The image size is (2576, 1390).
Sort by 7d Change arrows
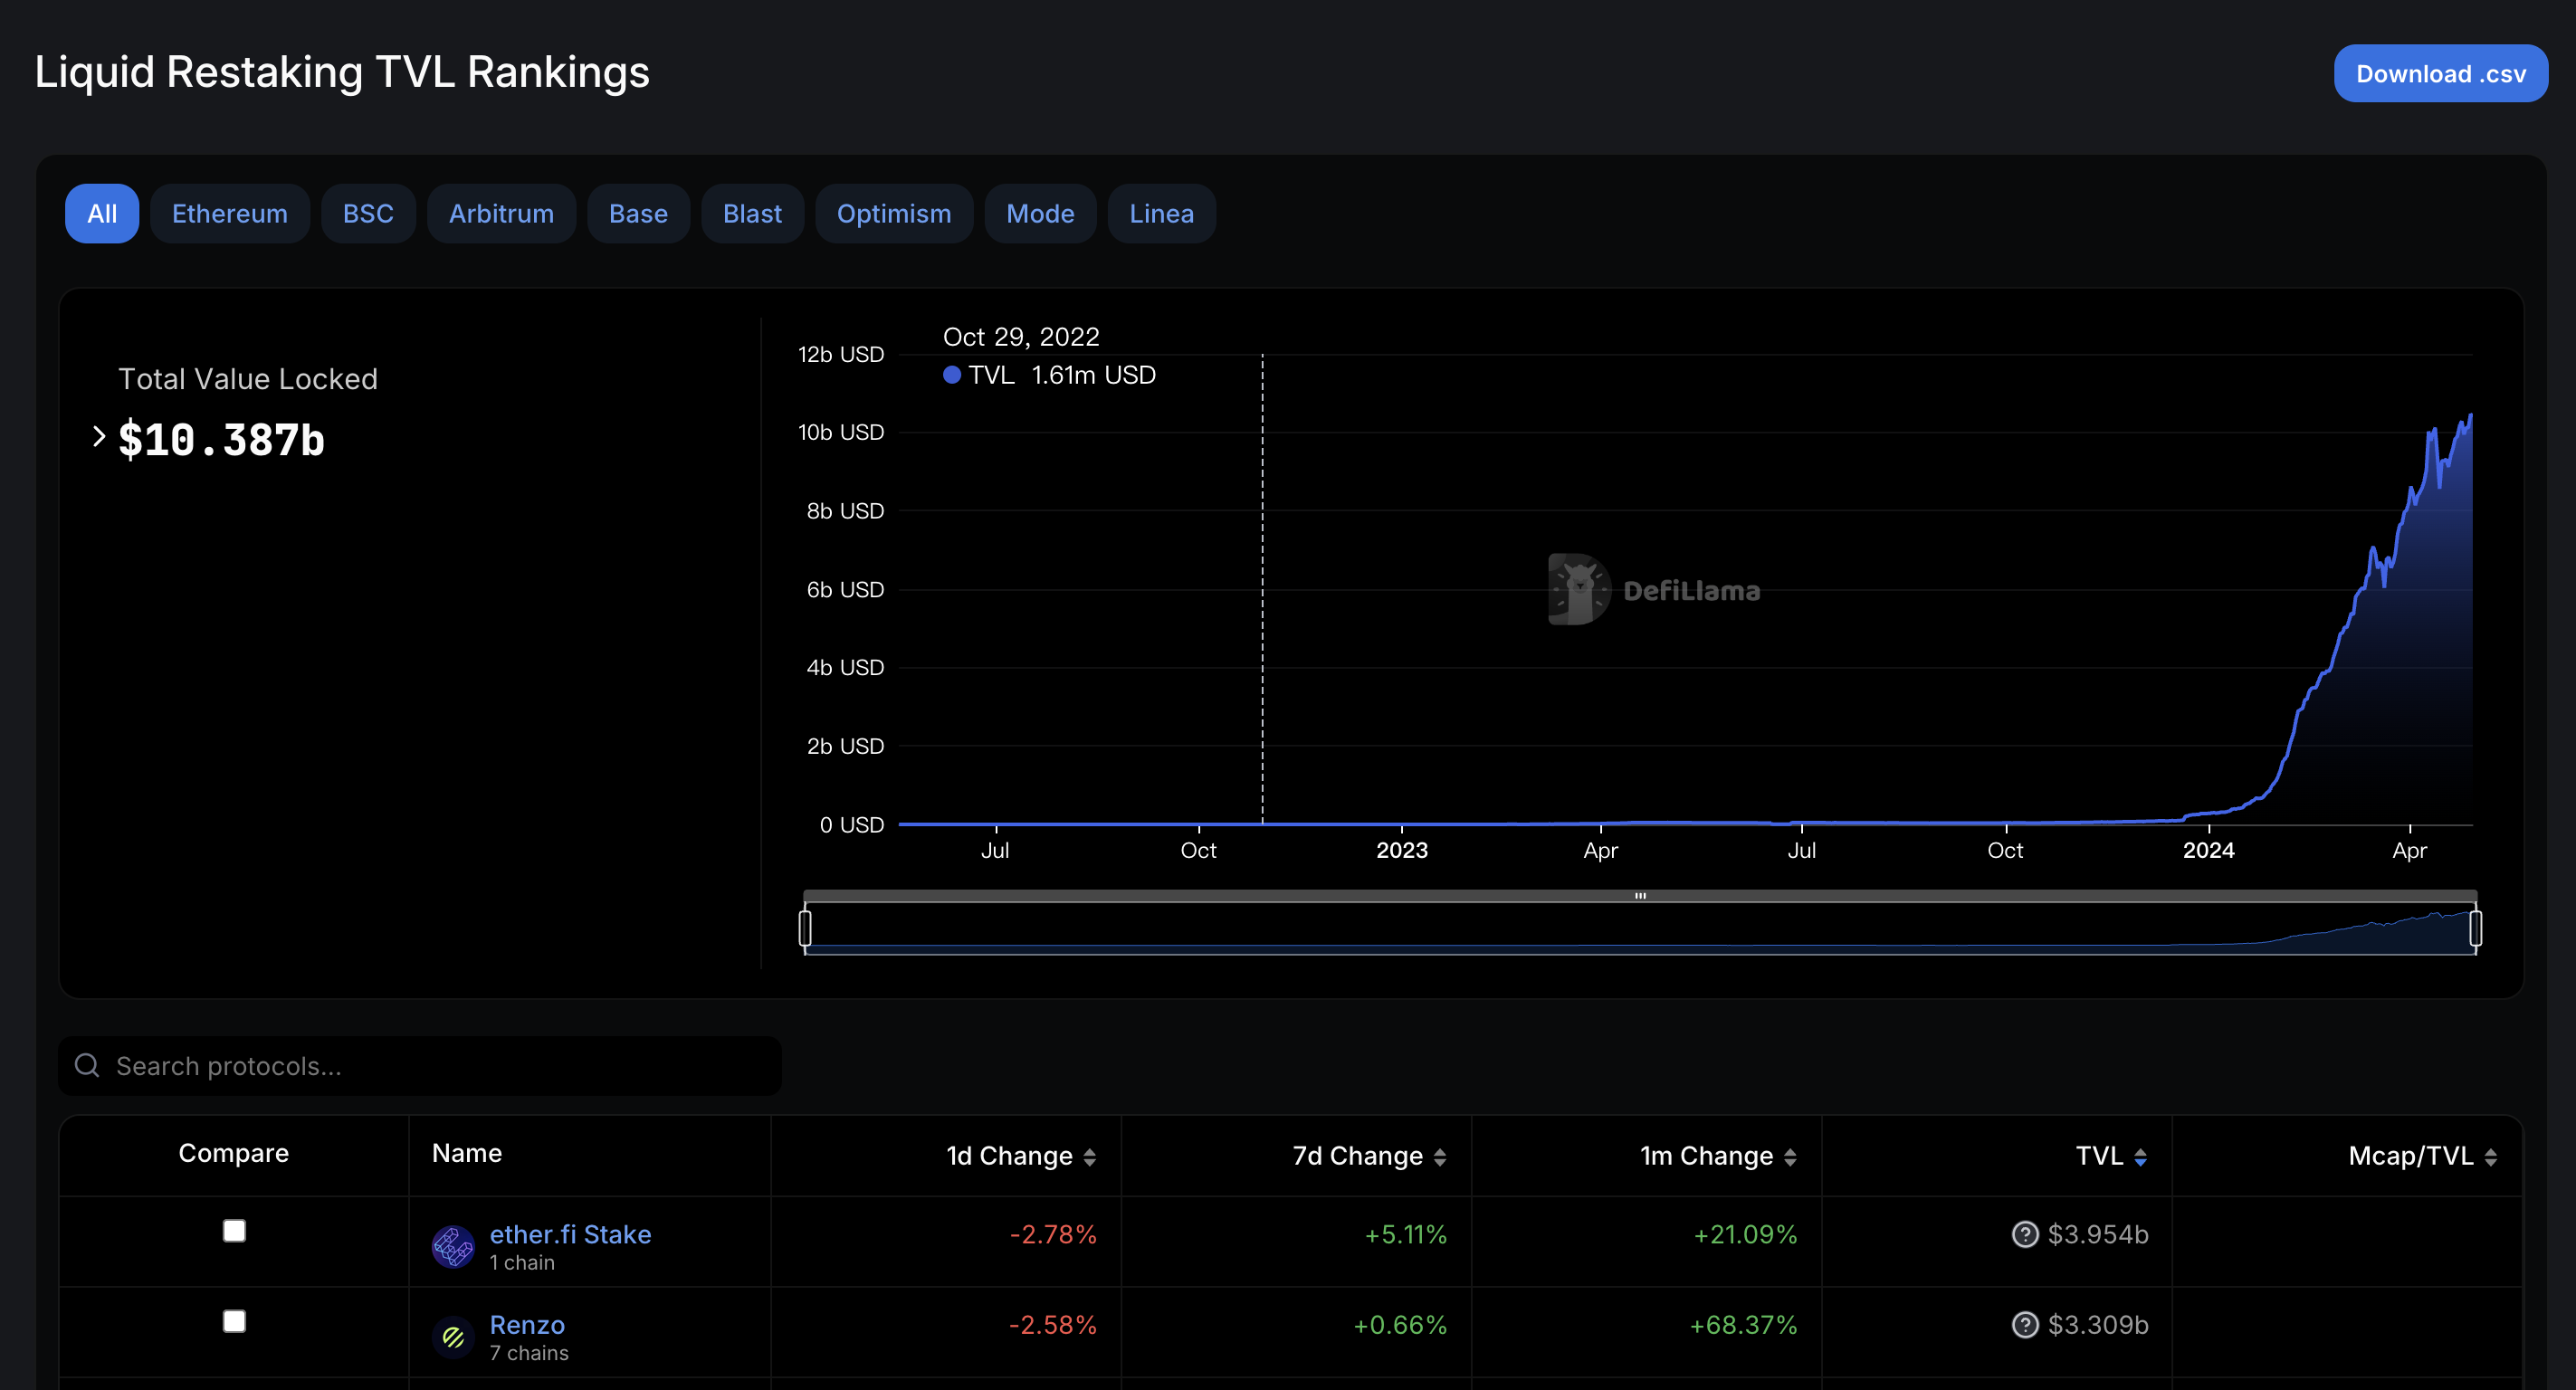point(1439,1157)
